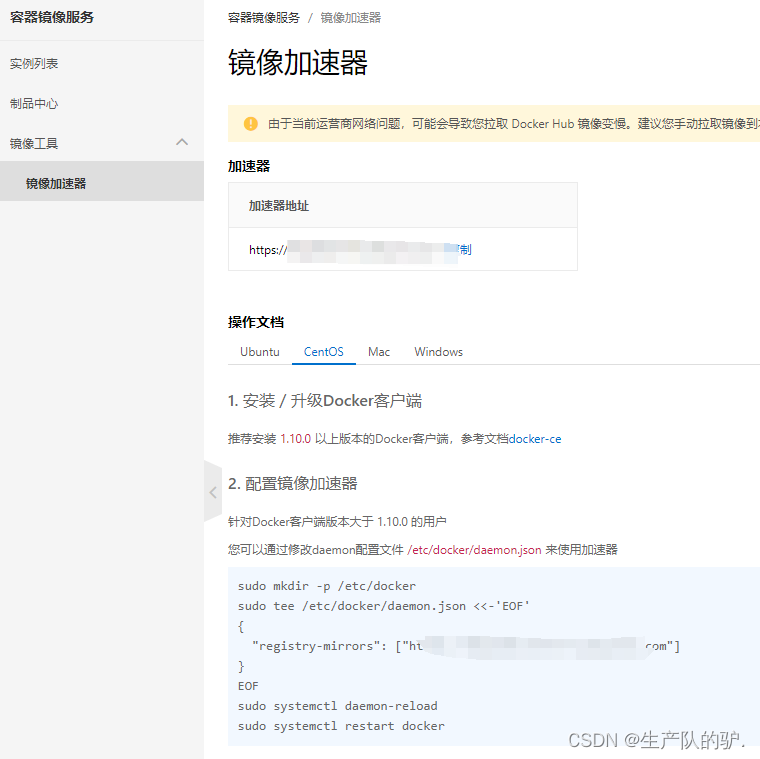Click the 容器镜像服务 sidebar title
The height and width of the screenshot is (759, 760).
click(52, 17)
